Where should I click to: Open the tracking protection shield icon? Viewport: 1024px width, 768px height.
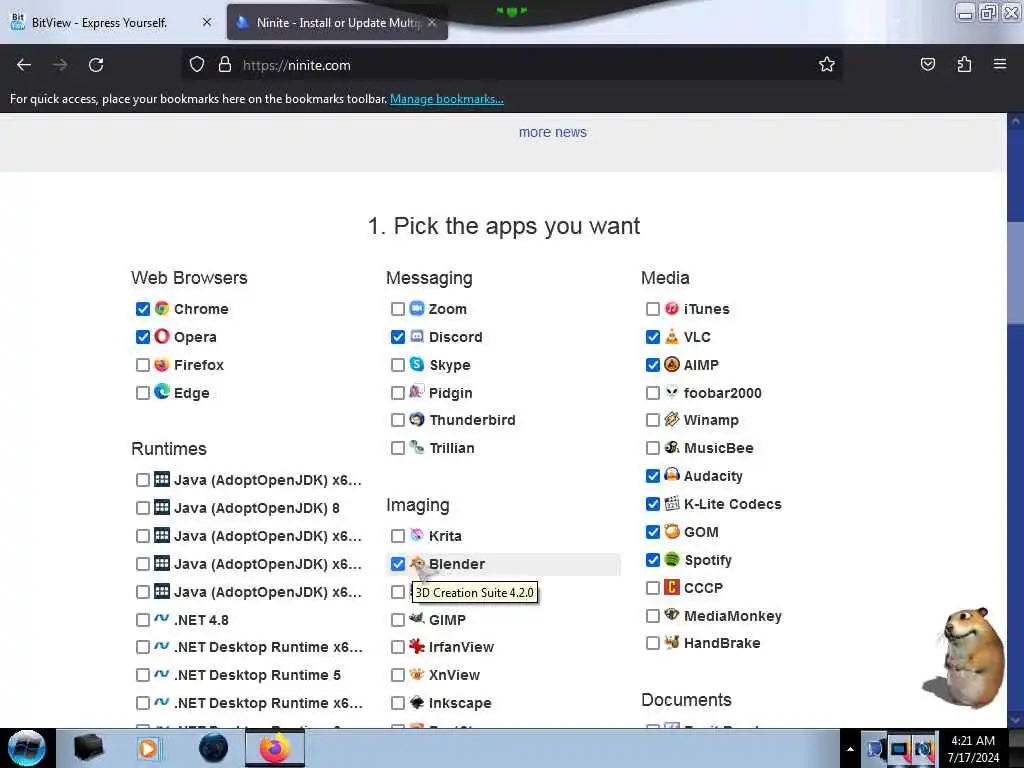pyautogui.click(x=197, y=65)
